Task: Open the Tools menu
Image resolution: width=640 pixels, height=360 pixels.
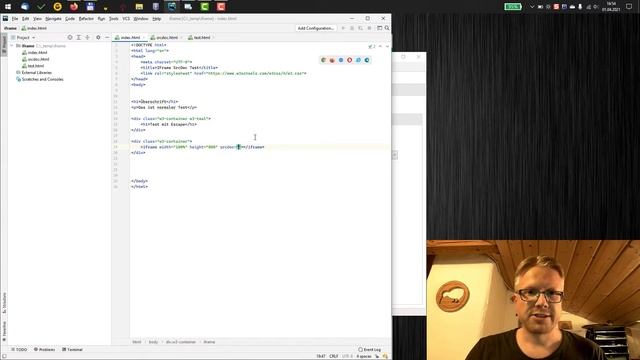Action: tap(113, 19)
